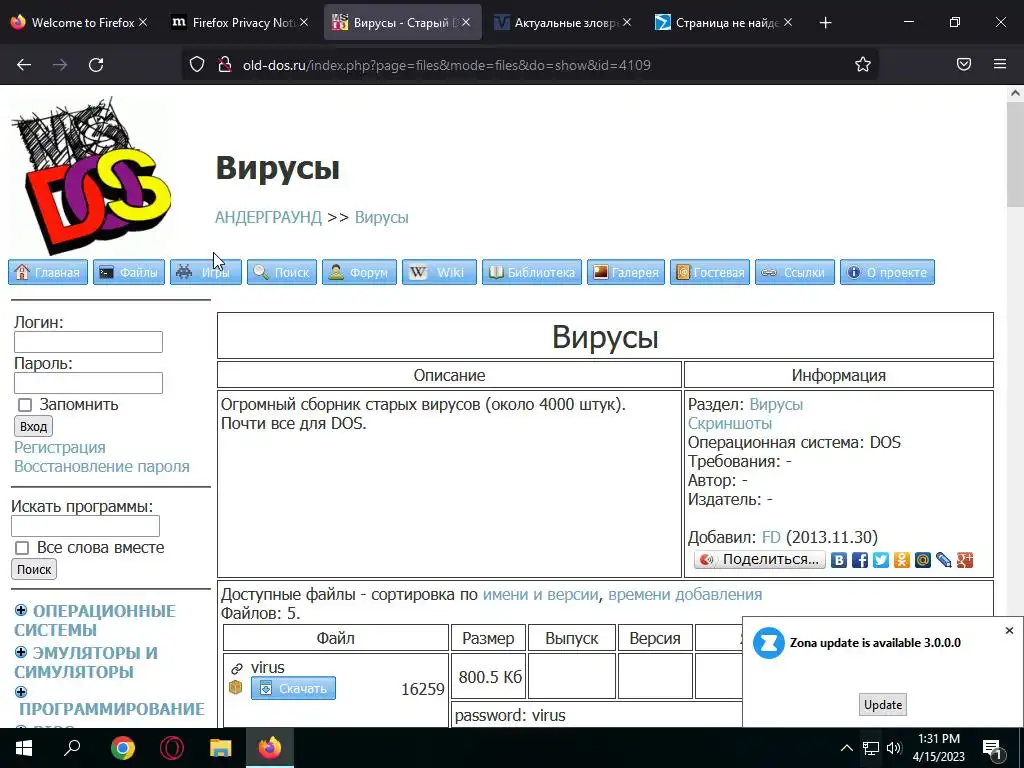This screenshot has height=768, width=1024.
Task: Focus the Пароль input field
Action: (88, 383)
